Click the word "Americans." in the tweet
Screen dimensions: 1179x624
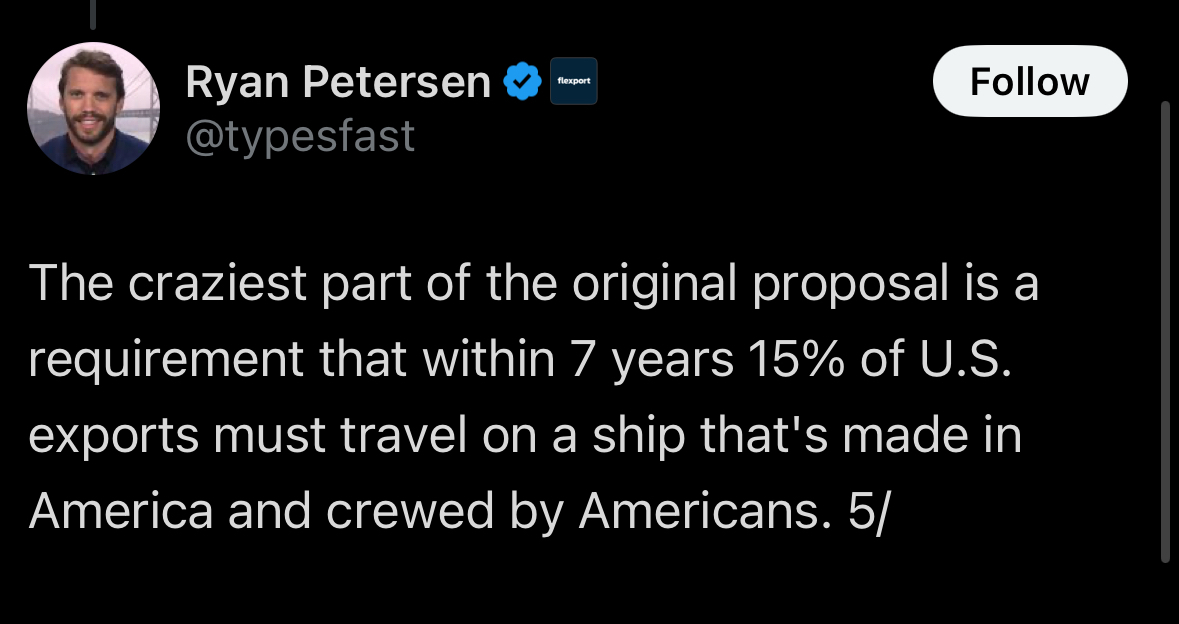coord(705,510)
